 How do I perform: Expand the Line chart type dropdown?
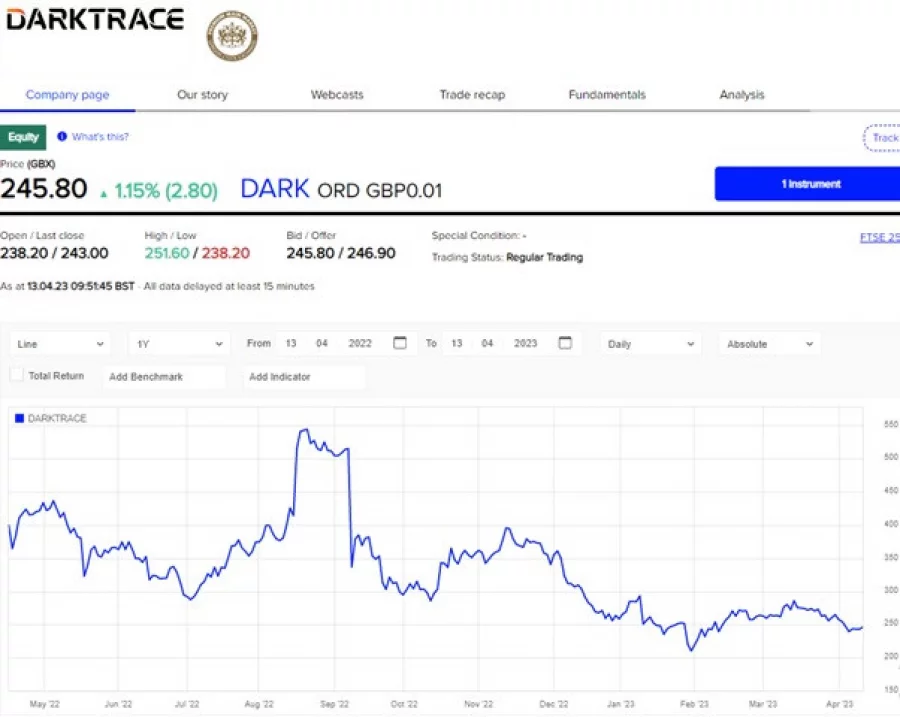[60, 343]
